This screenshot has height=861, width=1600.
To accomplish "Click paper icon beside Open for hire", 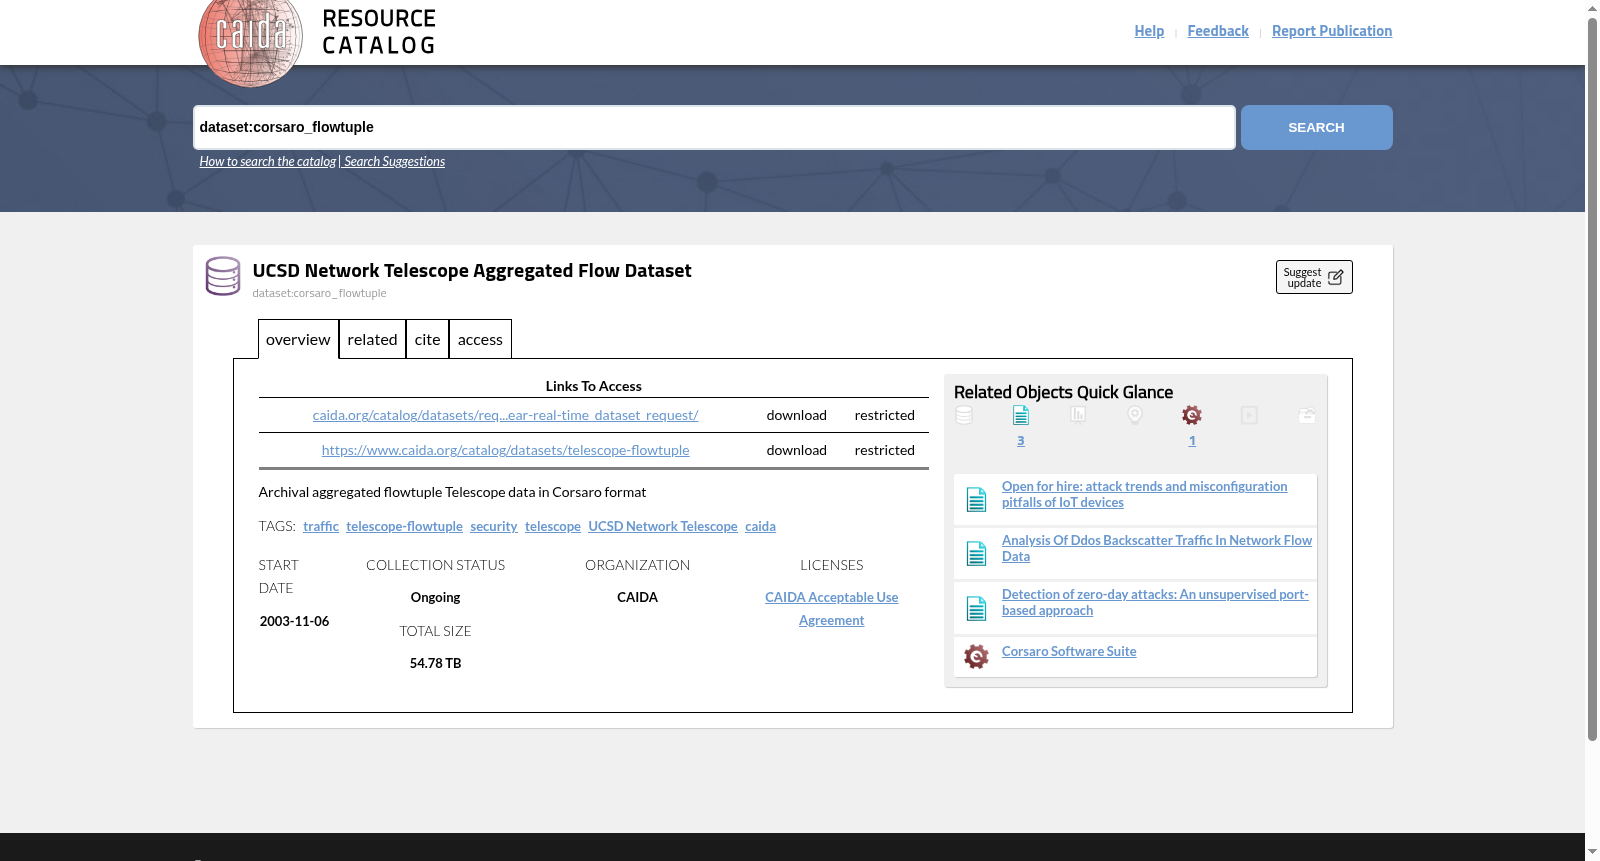I will tap(977, 499).
